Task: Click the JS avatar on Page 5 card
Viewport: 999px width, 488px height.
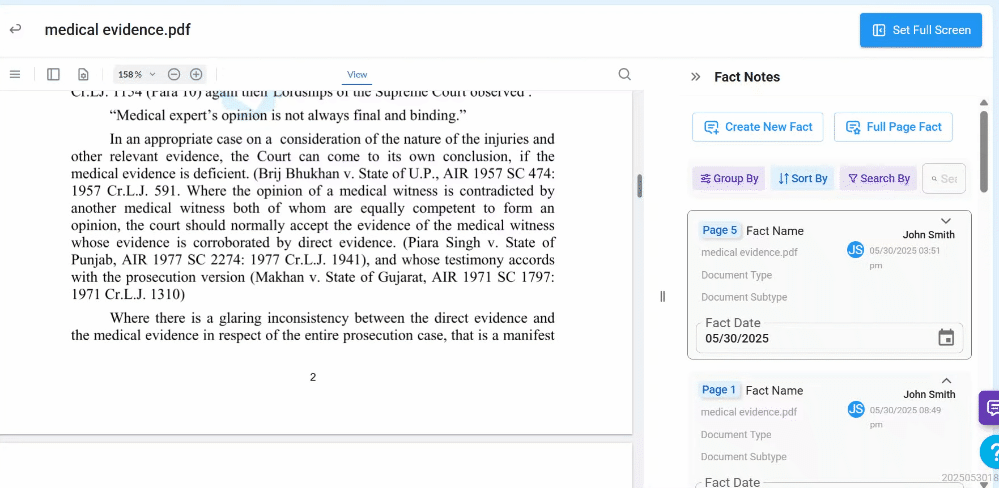Action: pos(856,250)
